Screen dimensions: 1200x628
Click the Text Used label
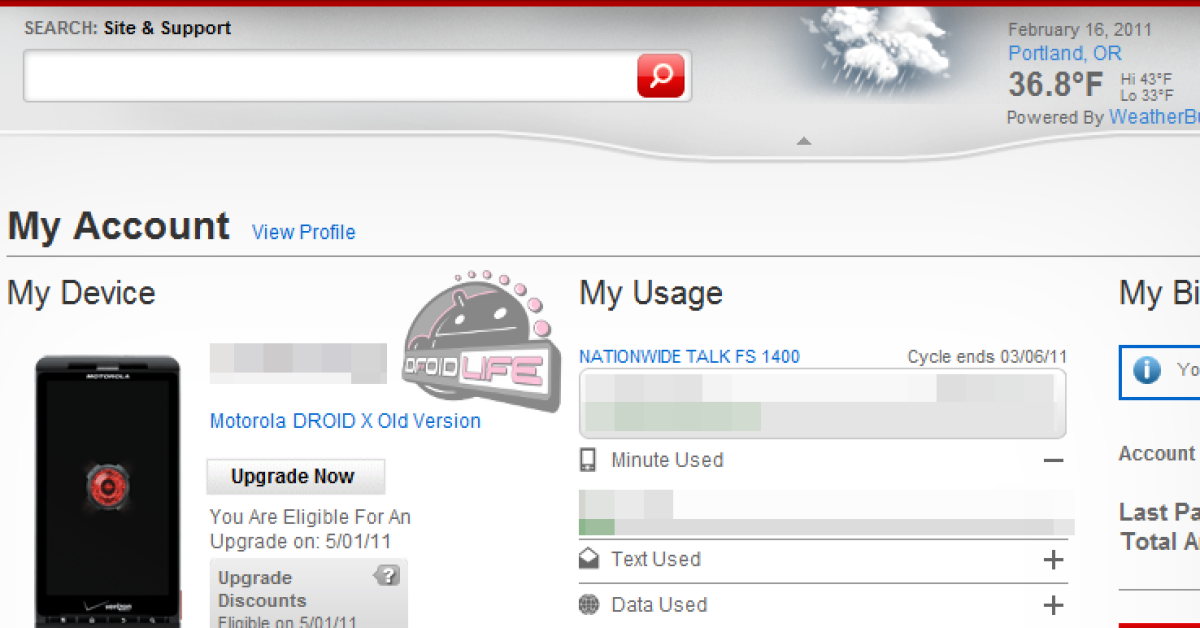click(x=656, y=559)
